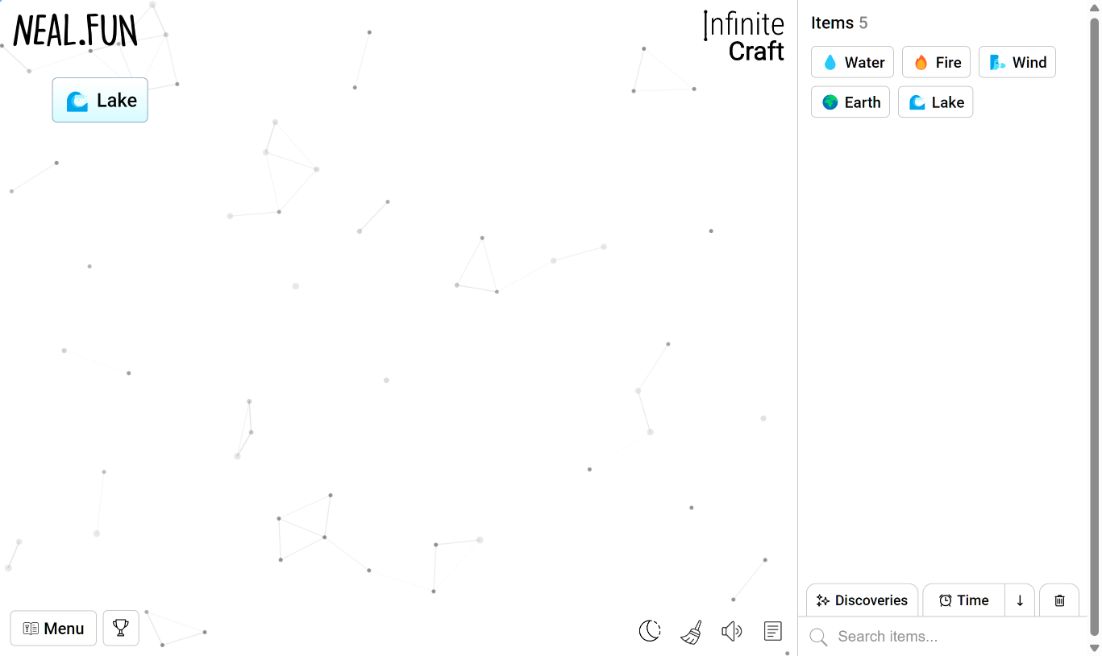Click the Infinite Craft title
This screenshot has width=1102, height=656.
pyautogui.click(x=744, y=37)
